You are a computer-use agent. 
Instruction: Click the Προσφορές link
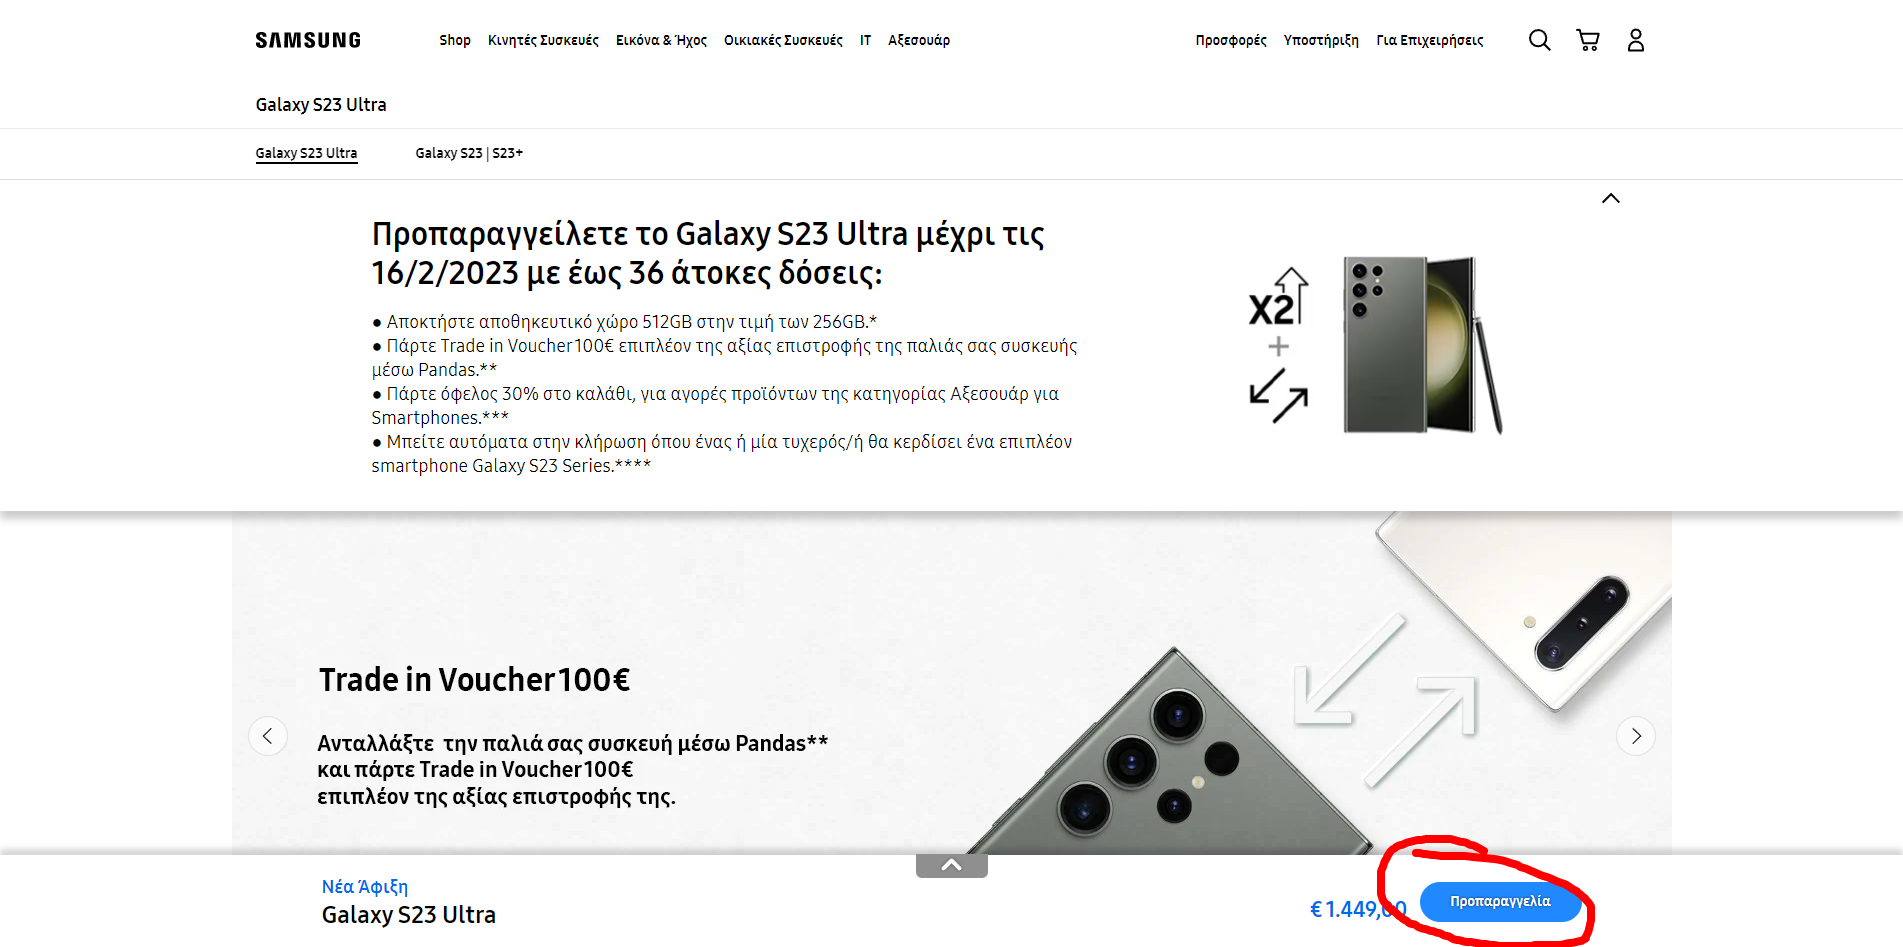(1231, 40)
